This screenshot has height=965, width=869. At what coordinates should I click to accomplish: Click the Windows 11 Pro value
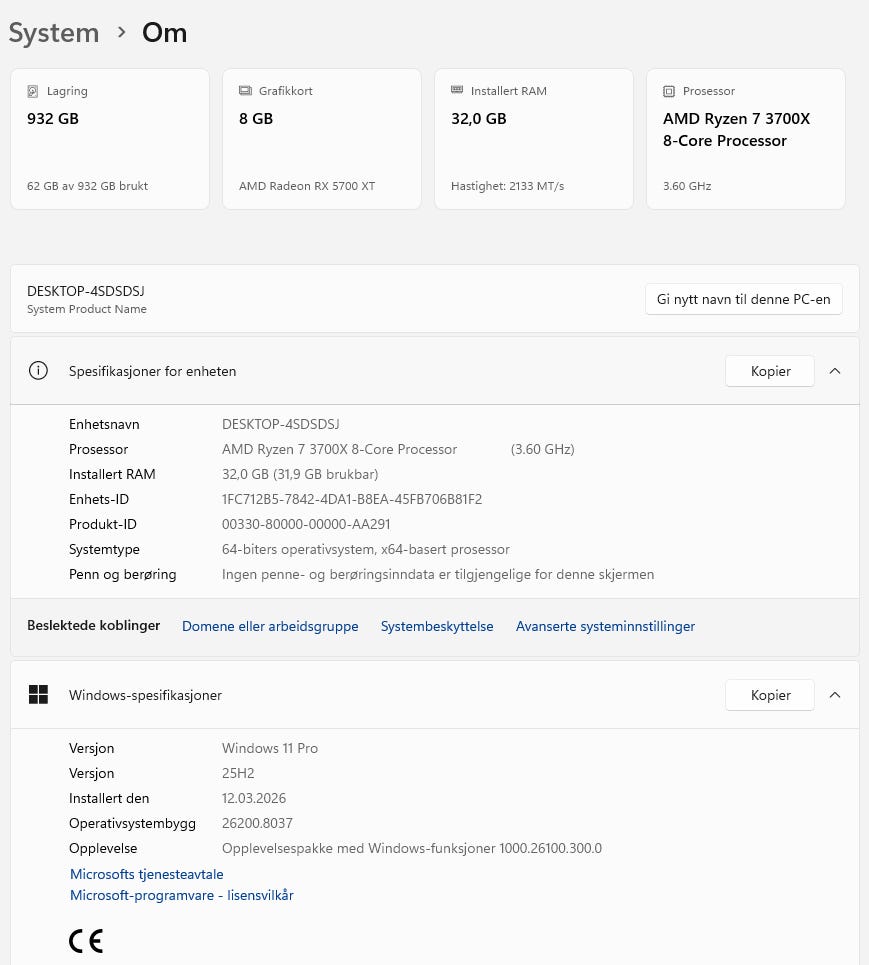pos(270,748)
